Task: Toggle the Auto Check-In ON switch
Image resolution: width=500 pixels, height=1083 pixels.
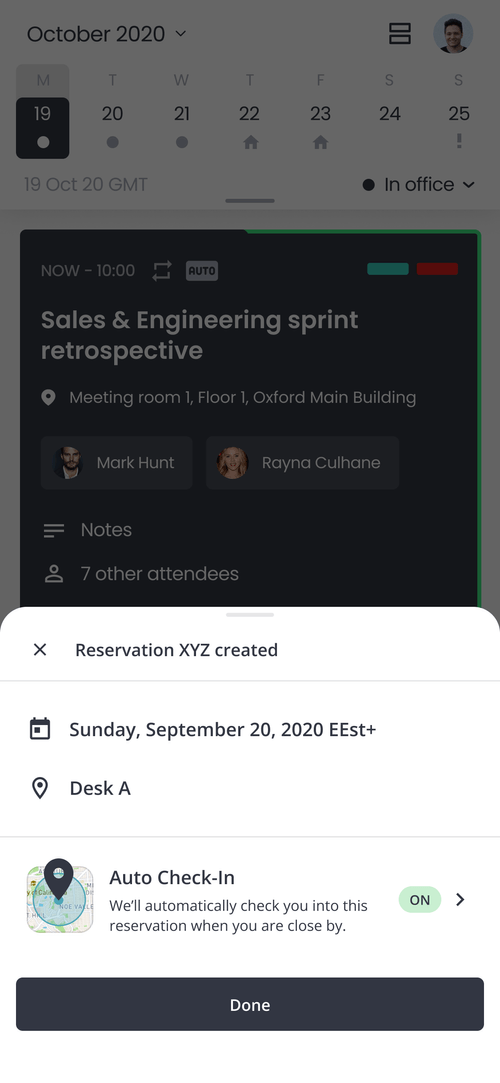Action: click(x=420, y=899)
